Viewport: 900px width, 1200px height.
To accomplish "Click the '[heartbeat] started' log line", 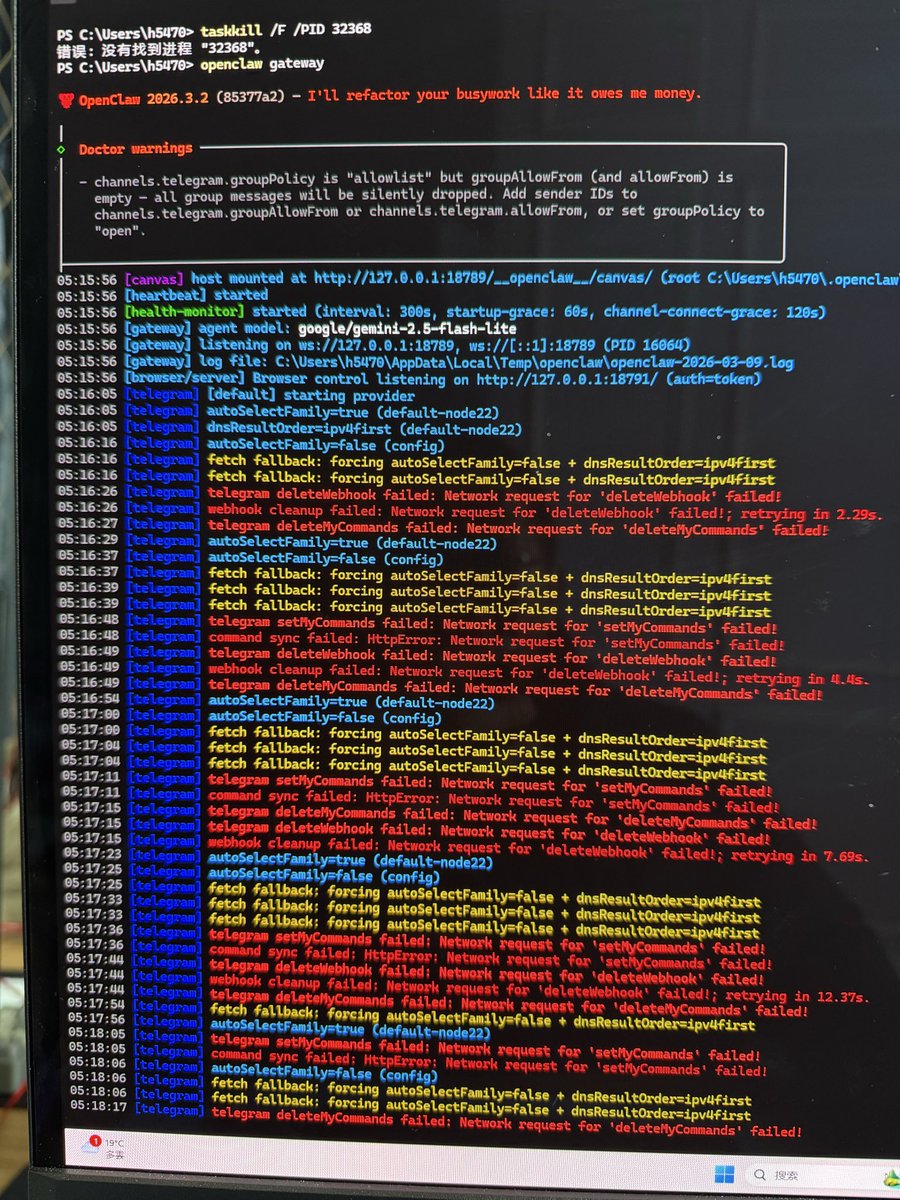I will [x=162, y=296].
